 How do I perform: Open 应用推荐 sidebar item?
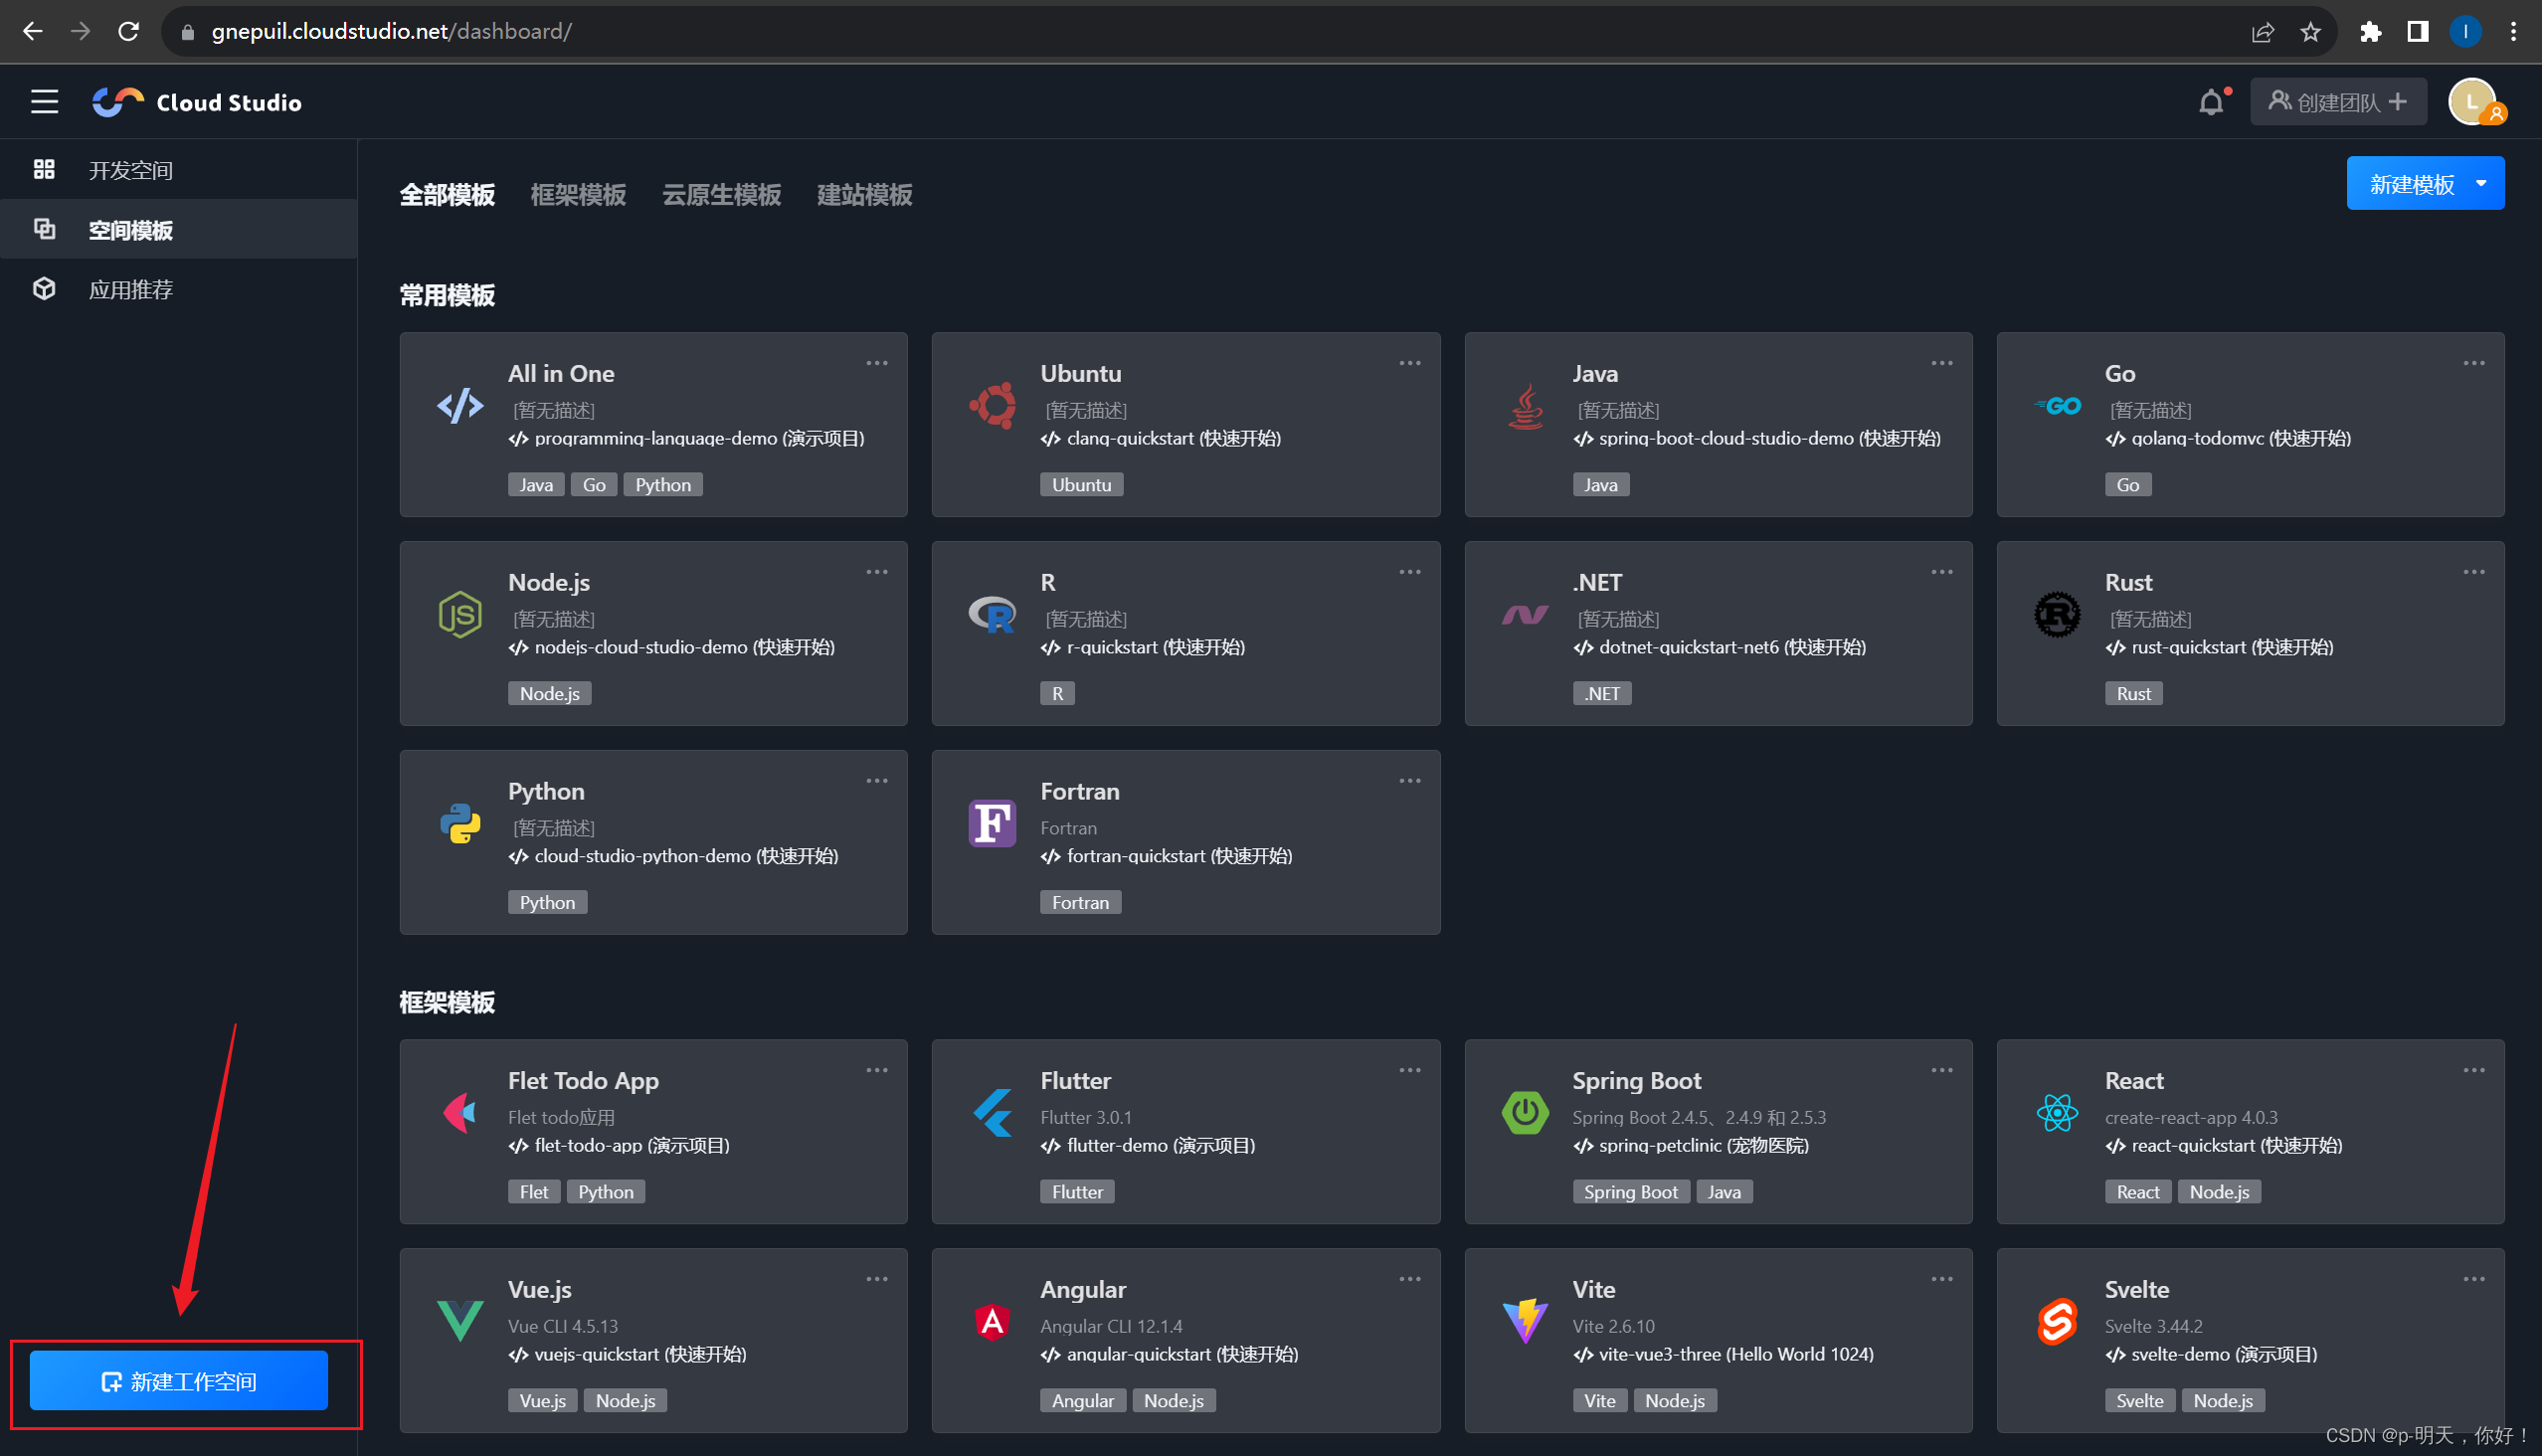pos(129,288)
